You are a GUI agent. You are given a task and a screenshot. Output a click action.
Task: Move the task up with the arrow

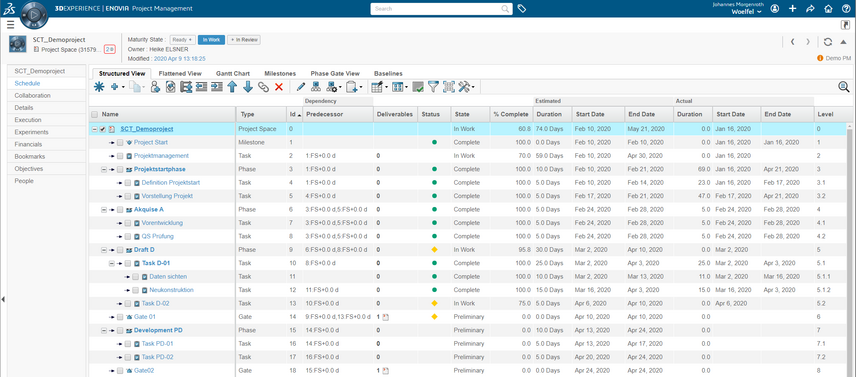232,87
